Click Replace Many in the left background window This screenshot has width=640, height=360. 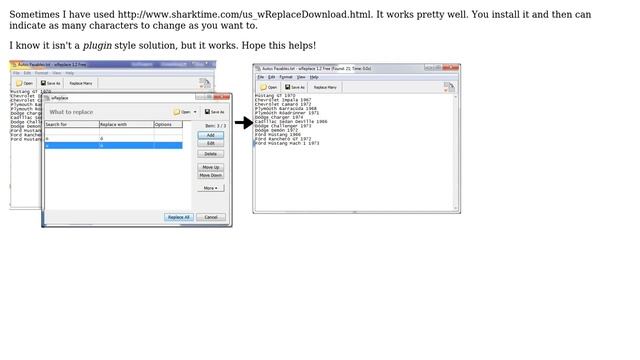[80, 83]
